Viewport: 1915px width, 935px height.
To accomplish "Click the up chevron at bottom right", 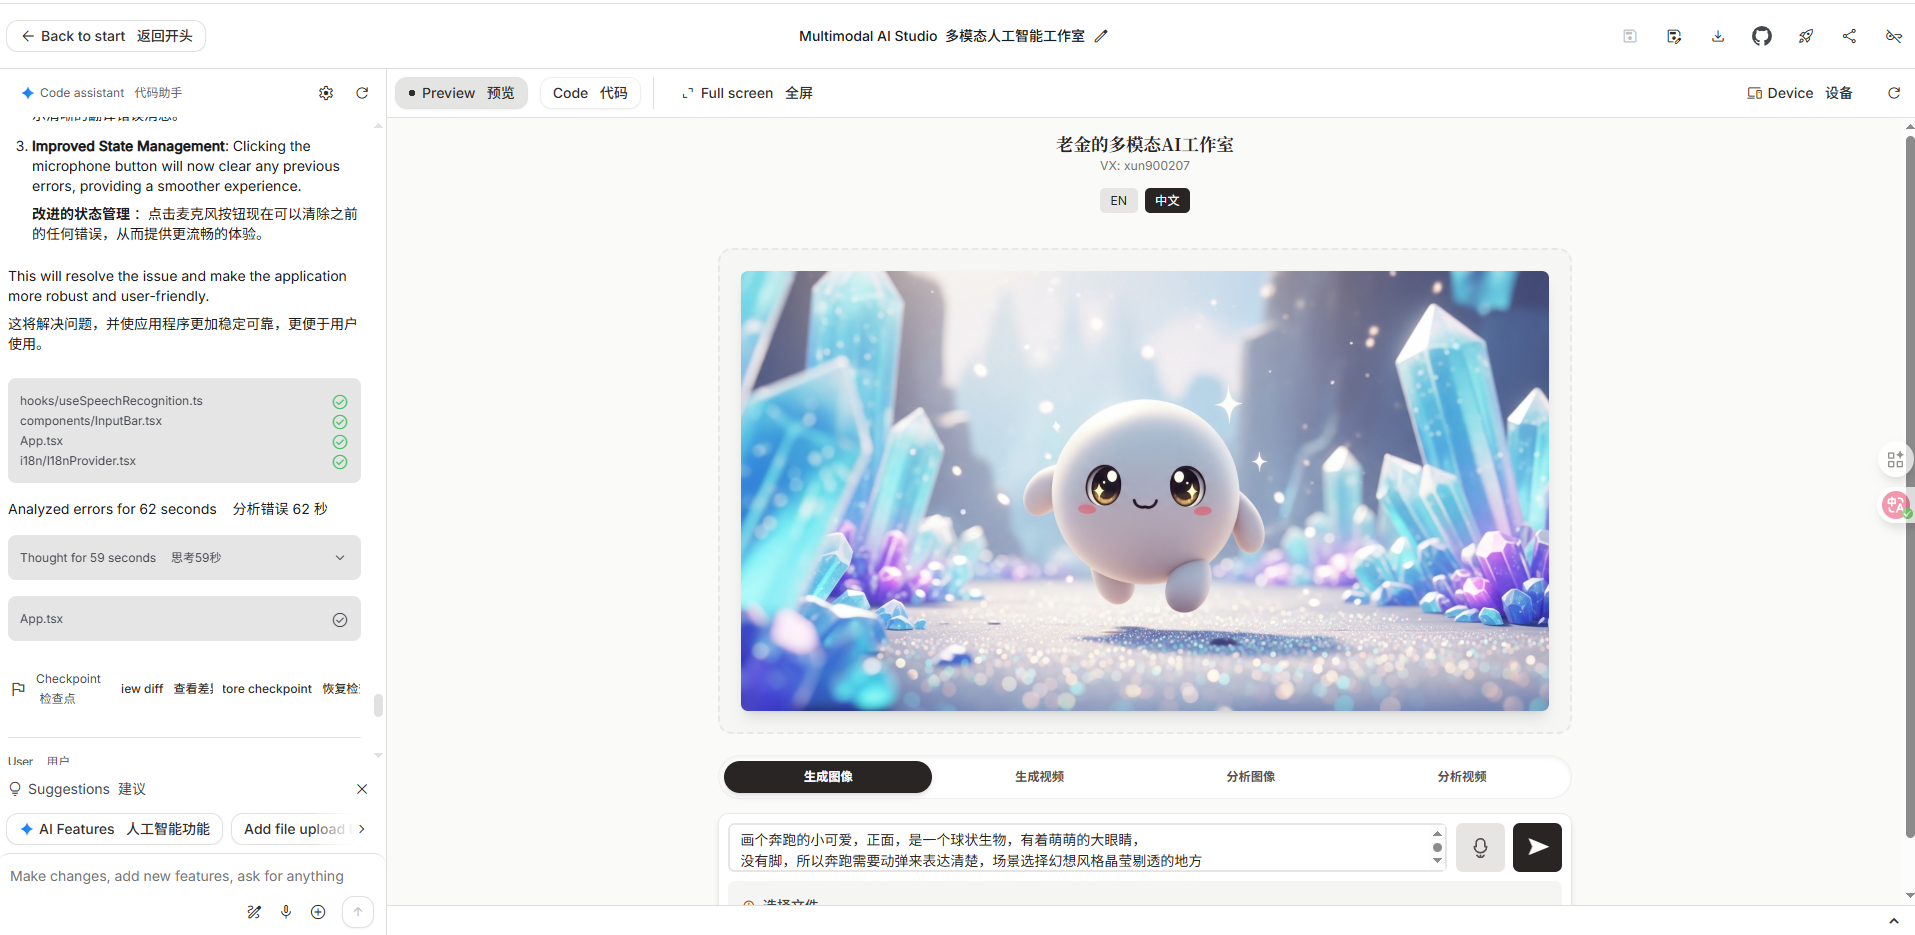I will (1894, 921).
